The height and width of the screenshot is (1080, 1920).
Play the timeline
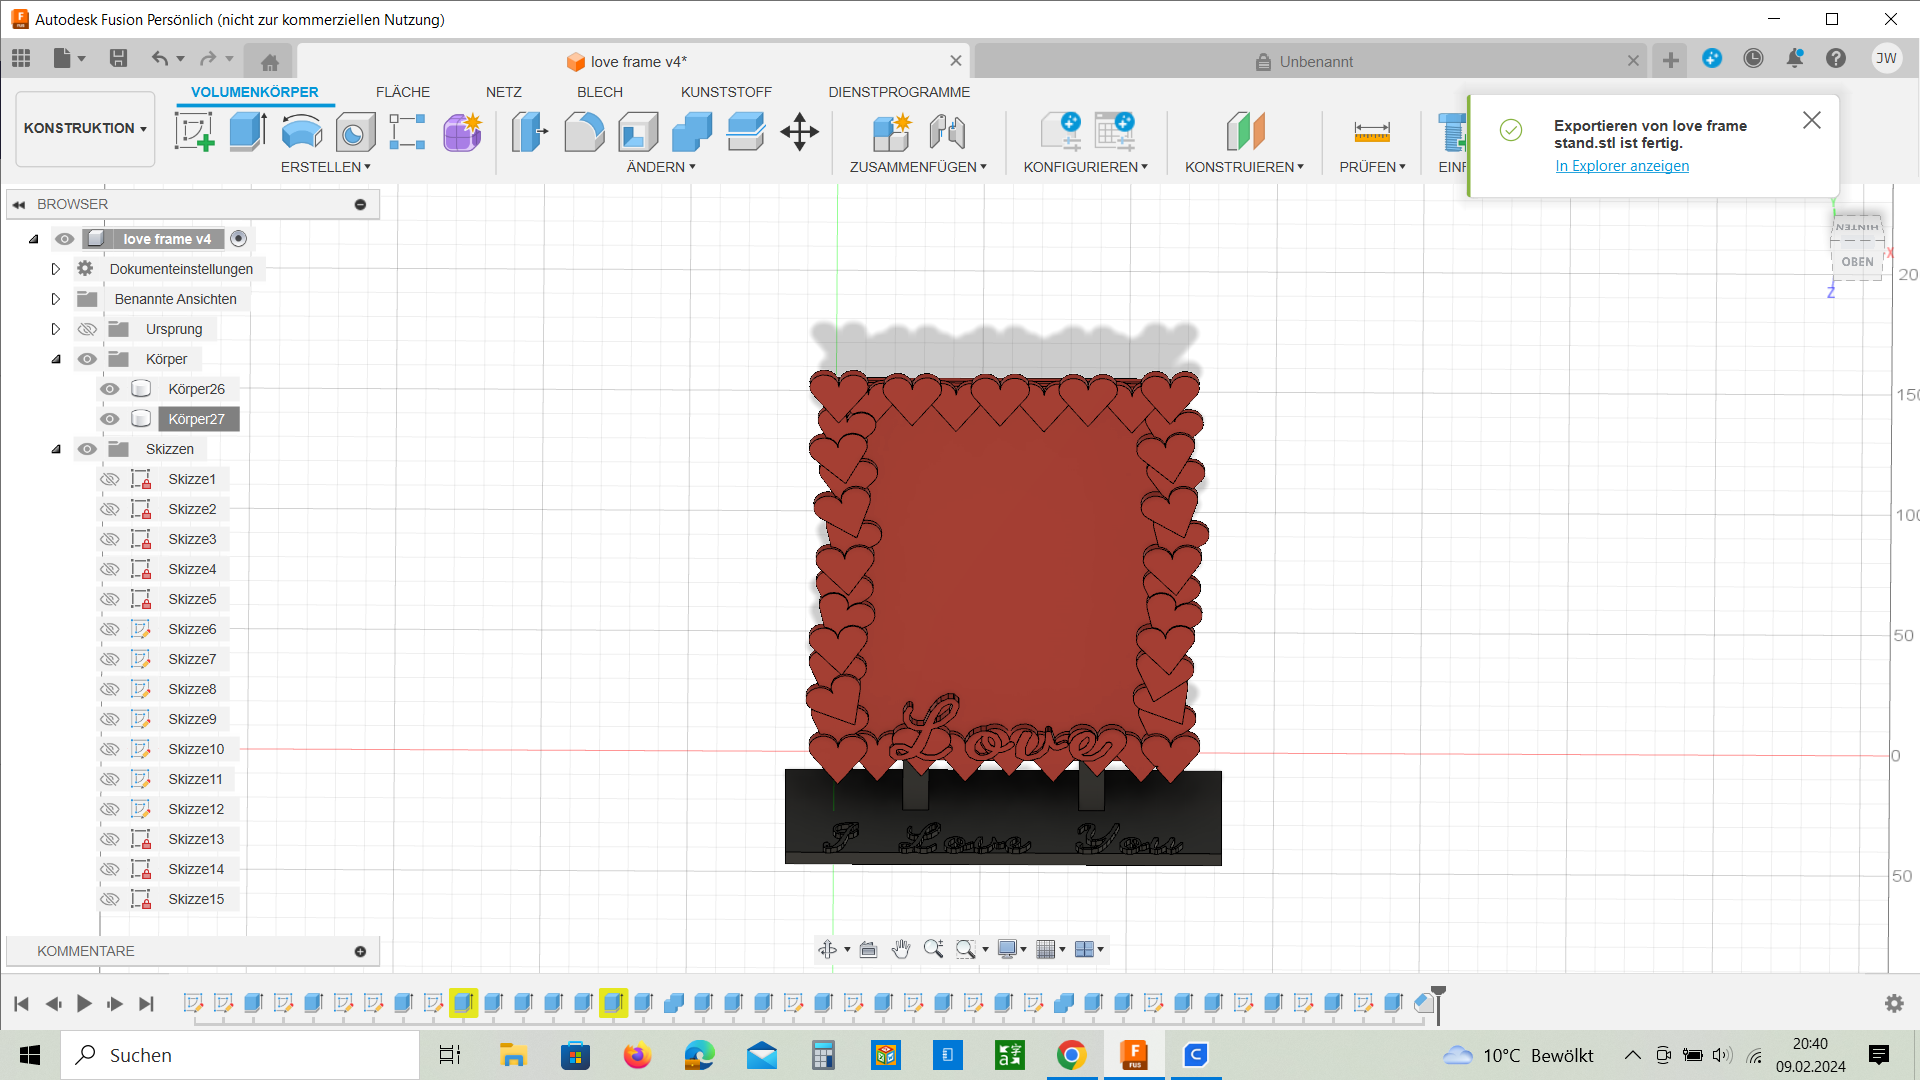pos(84,1003)
